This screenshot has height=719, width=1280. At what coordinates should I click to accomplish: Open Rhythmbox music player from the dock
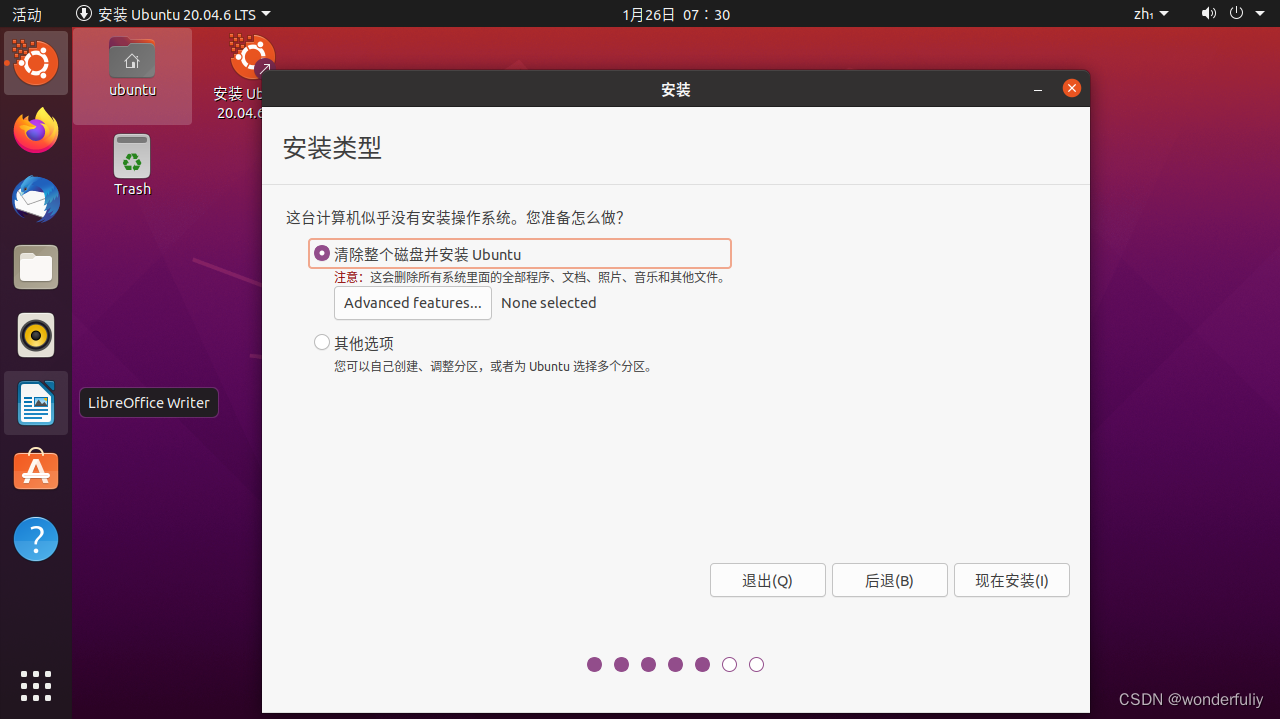[x=36, y=335]
